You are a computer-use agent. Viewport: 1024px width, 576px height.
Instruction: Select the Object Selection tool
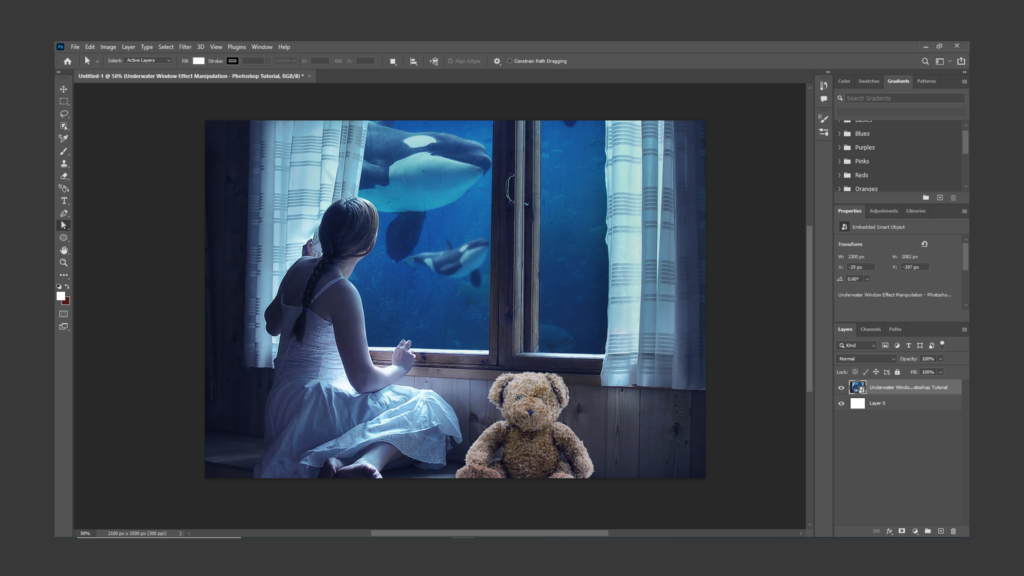coord(63,126)
